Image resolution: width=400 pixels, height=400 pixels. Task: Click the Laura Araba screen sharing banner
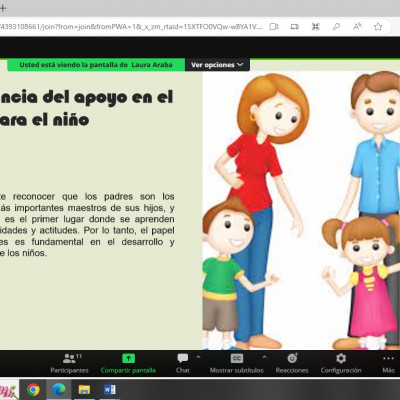pos(96,65)
